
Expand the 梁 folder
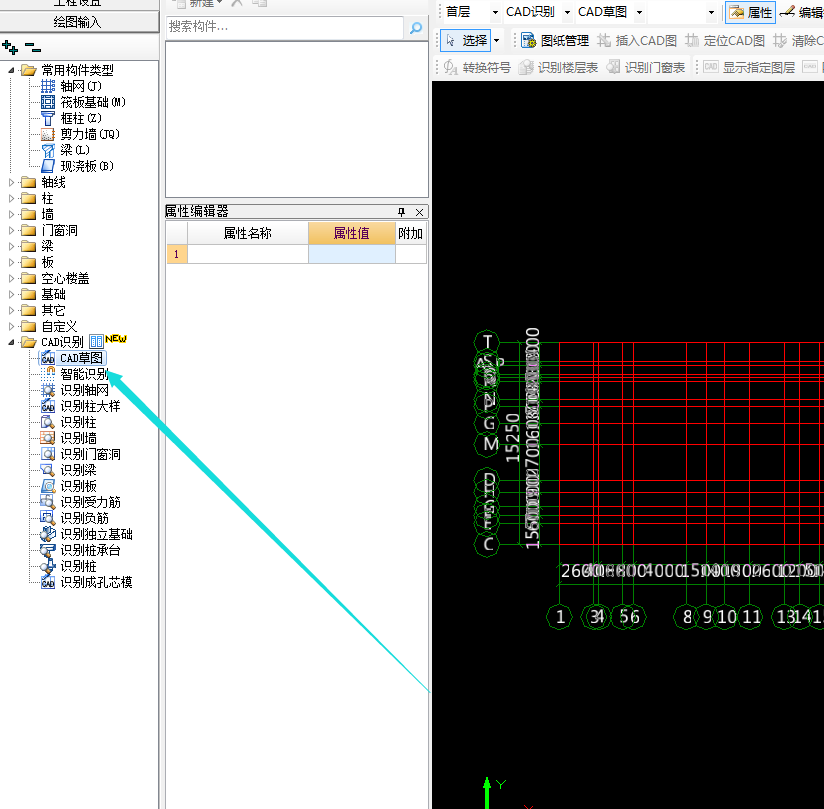point(11,246)
